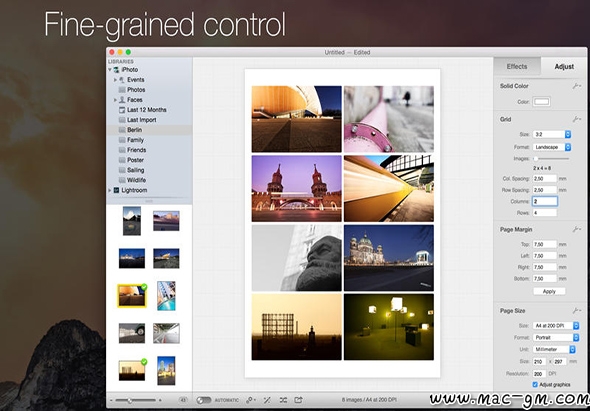Click the Apply button under Page Margin
Image resolution: width=590 pixels, height=411 pixels.
click(549, 291)
